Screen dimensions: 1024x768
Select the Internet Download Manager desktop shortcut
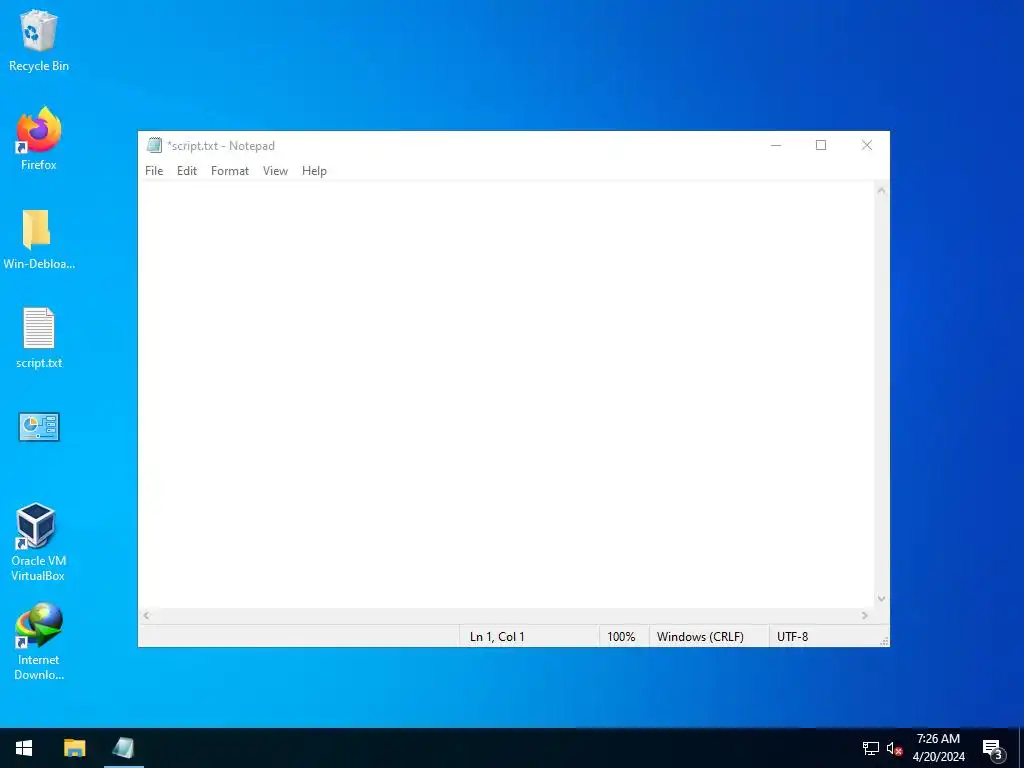point(39,642)
